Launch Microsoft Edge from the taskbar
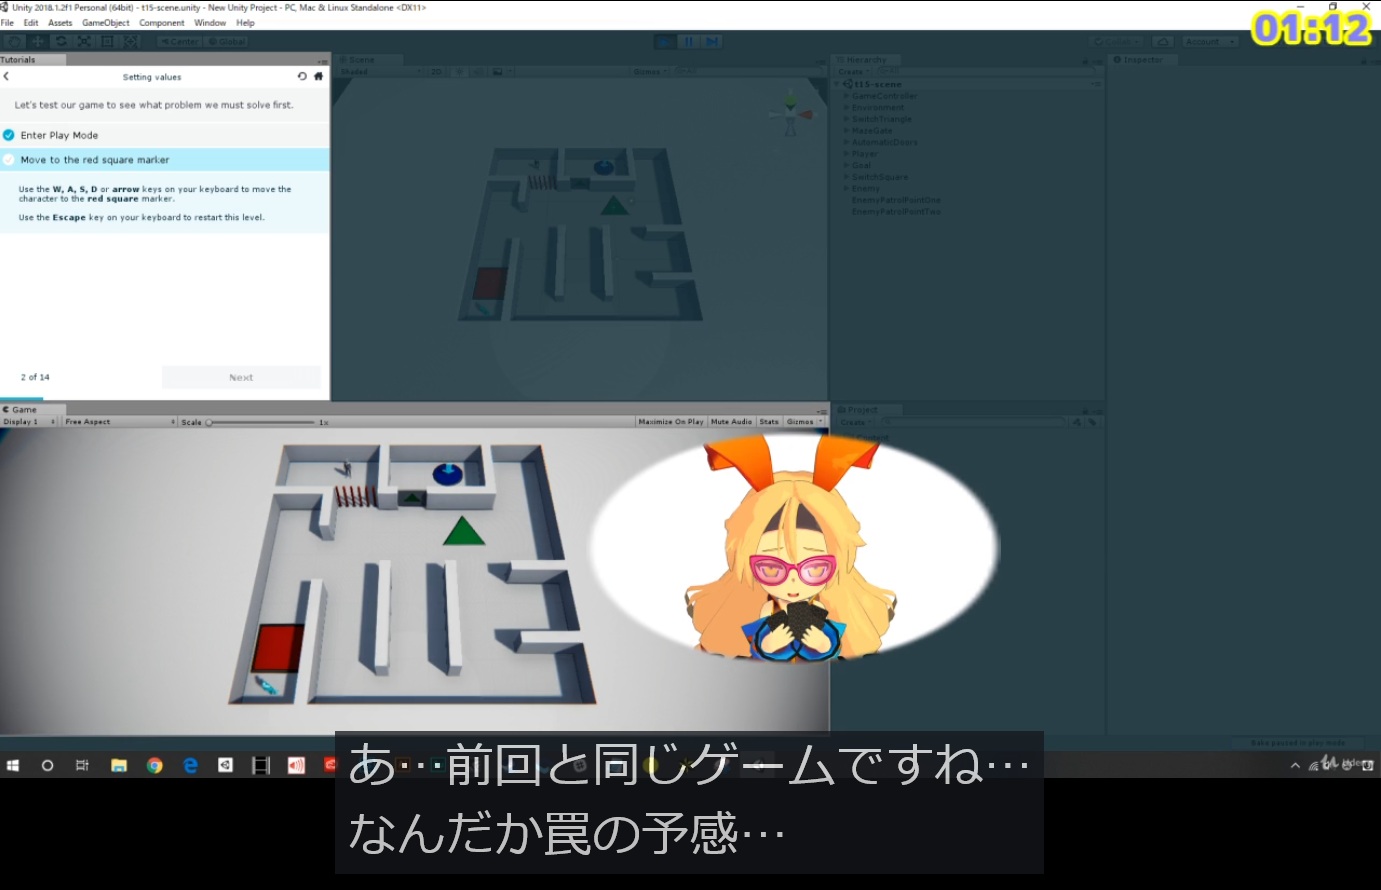The height and width of the screenshot is (890, 1381). pyautogui.click(x=190, y=766)
